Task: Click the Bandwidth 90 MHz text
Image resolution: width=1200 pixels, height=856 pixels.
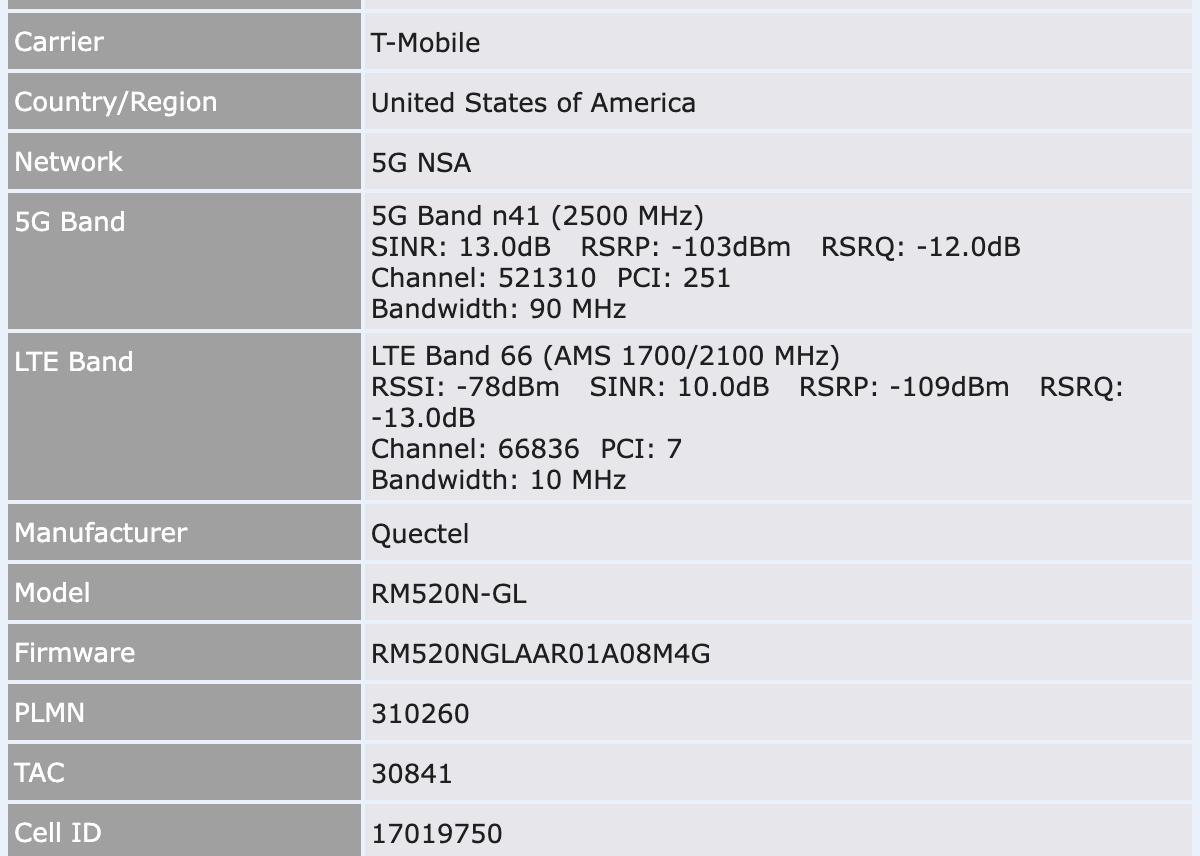Action: point(498,309)
